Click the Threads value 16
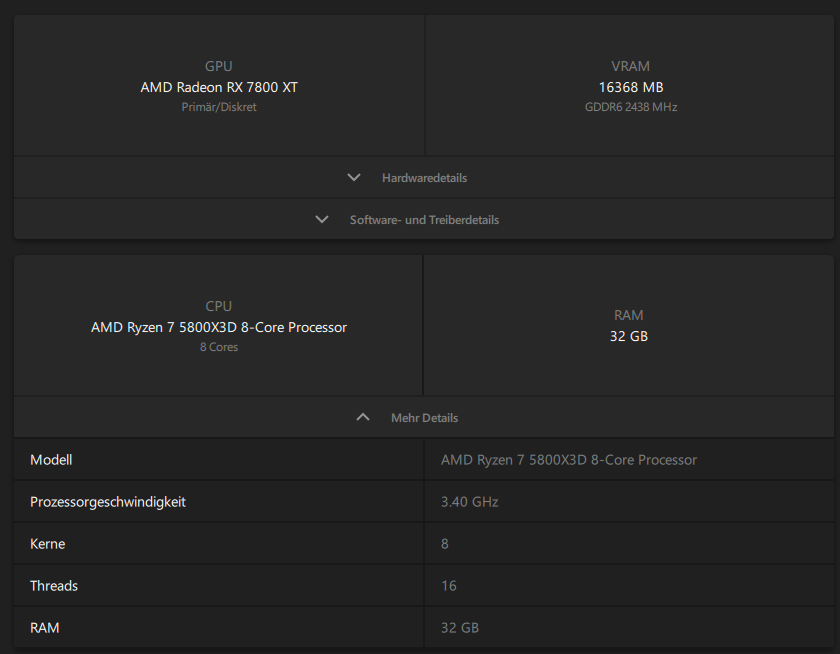Viewport: 840px width, 654px height. point(448,585)
